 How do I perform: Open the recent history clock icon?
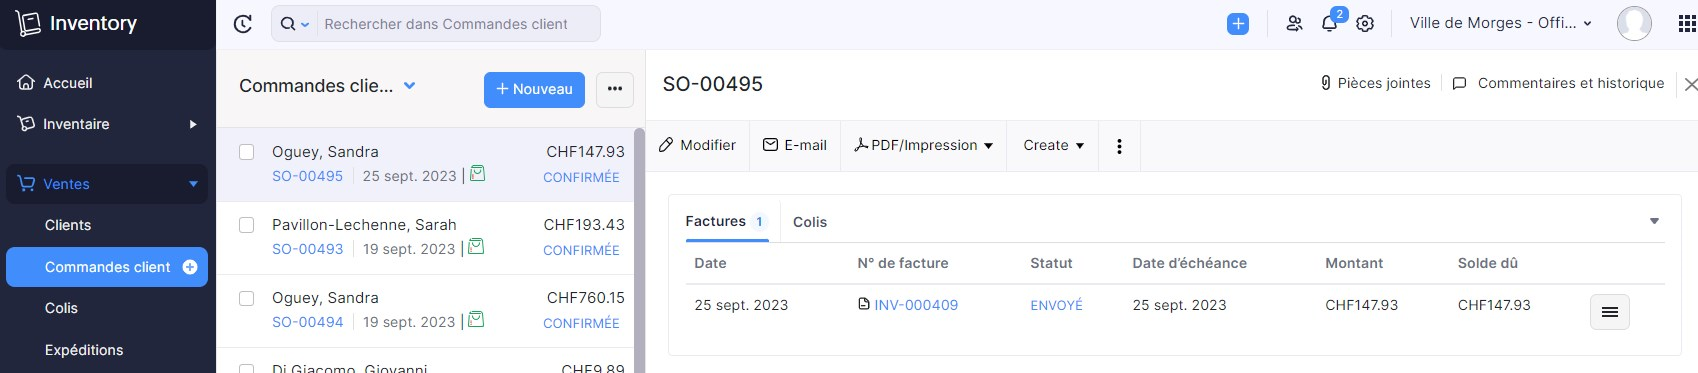242,24
